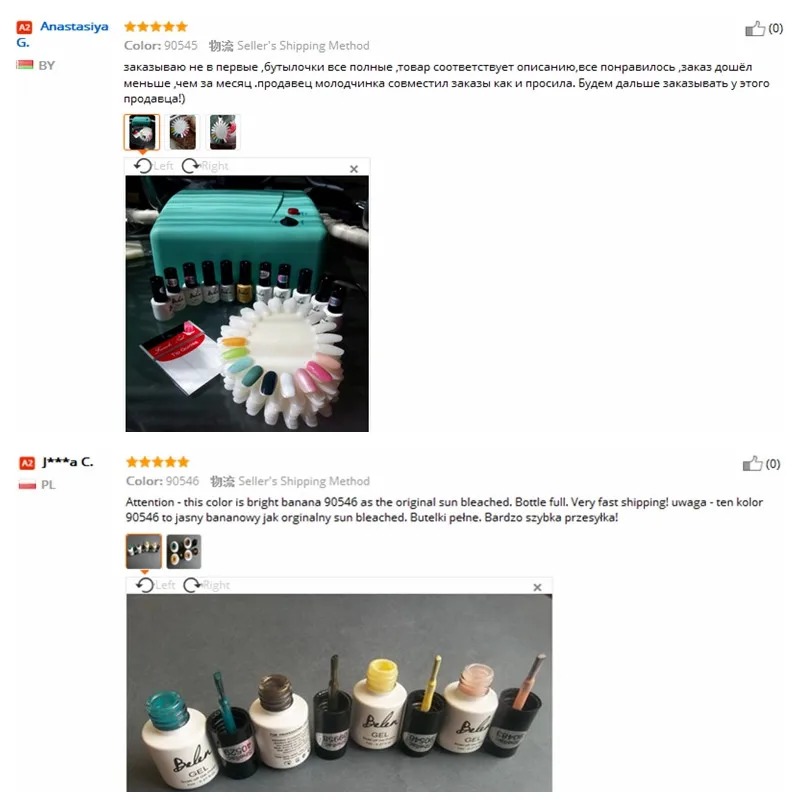Click the thumbs-up icon on J***a C.'s review

tap(753, 463)
